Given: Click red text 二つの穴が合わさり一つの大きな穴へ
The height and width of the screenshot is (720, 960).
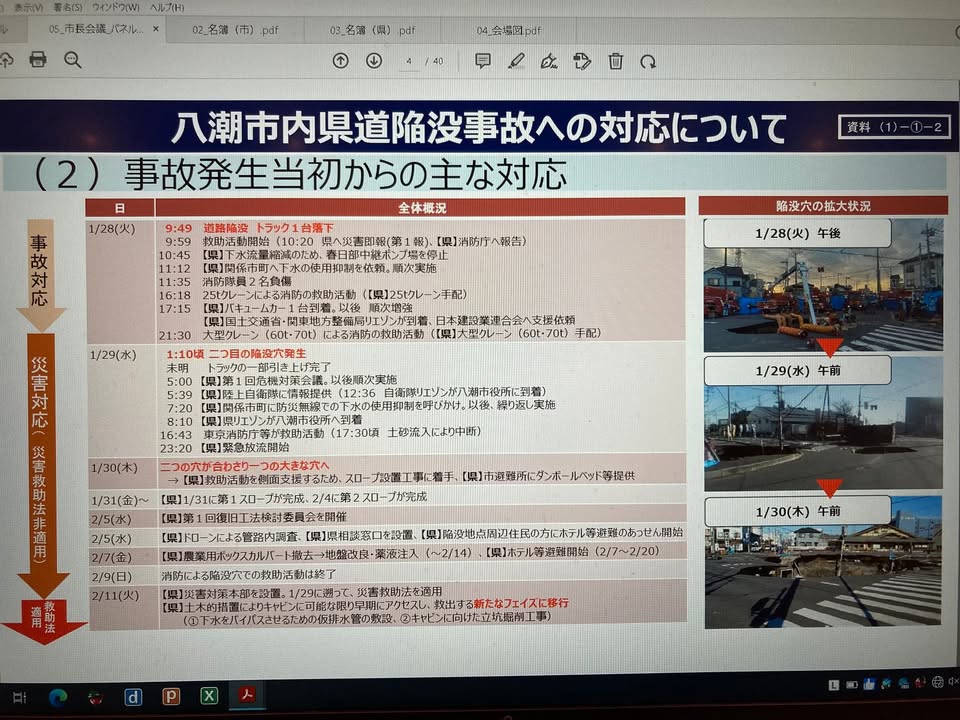Looking at the screenshot, I should 244,466.
